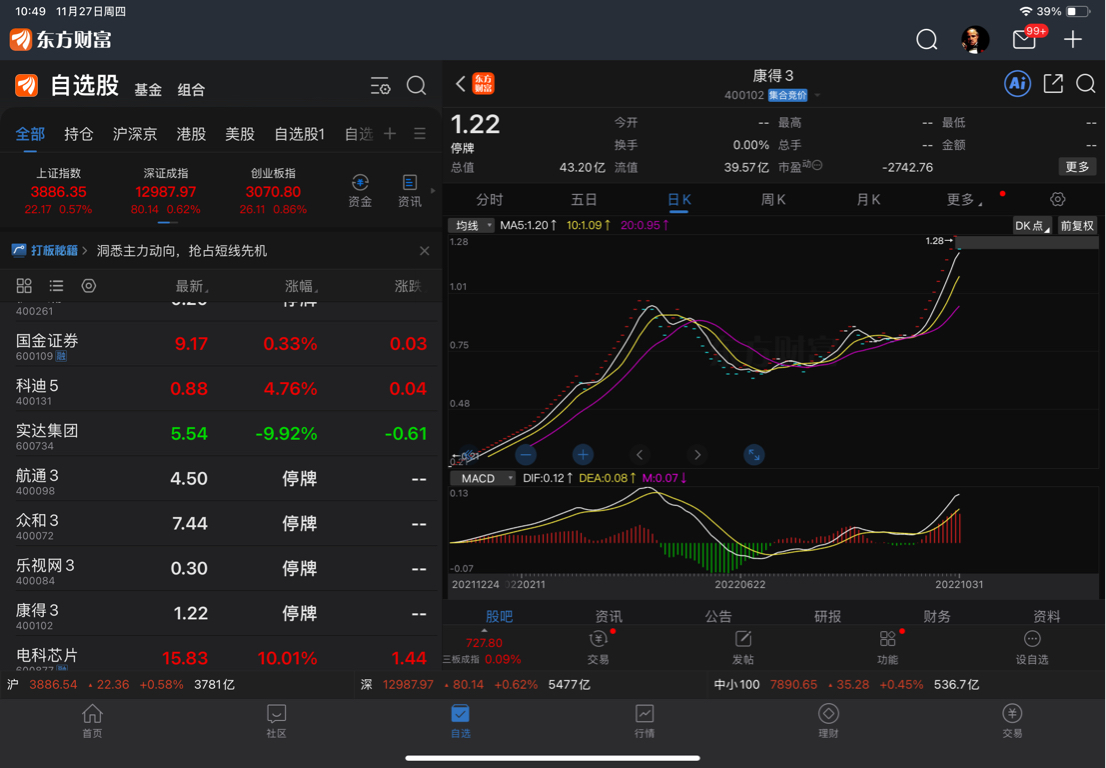Image resolution: width=1106 pixels, height=768 pixels.
Task: Search within the watchlist panel
Action: click(x=416, y=86)
